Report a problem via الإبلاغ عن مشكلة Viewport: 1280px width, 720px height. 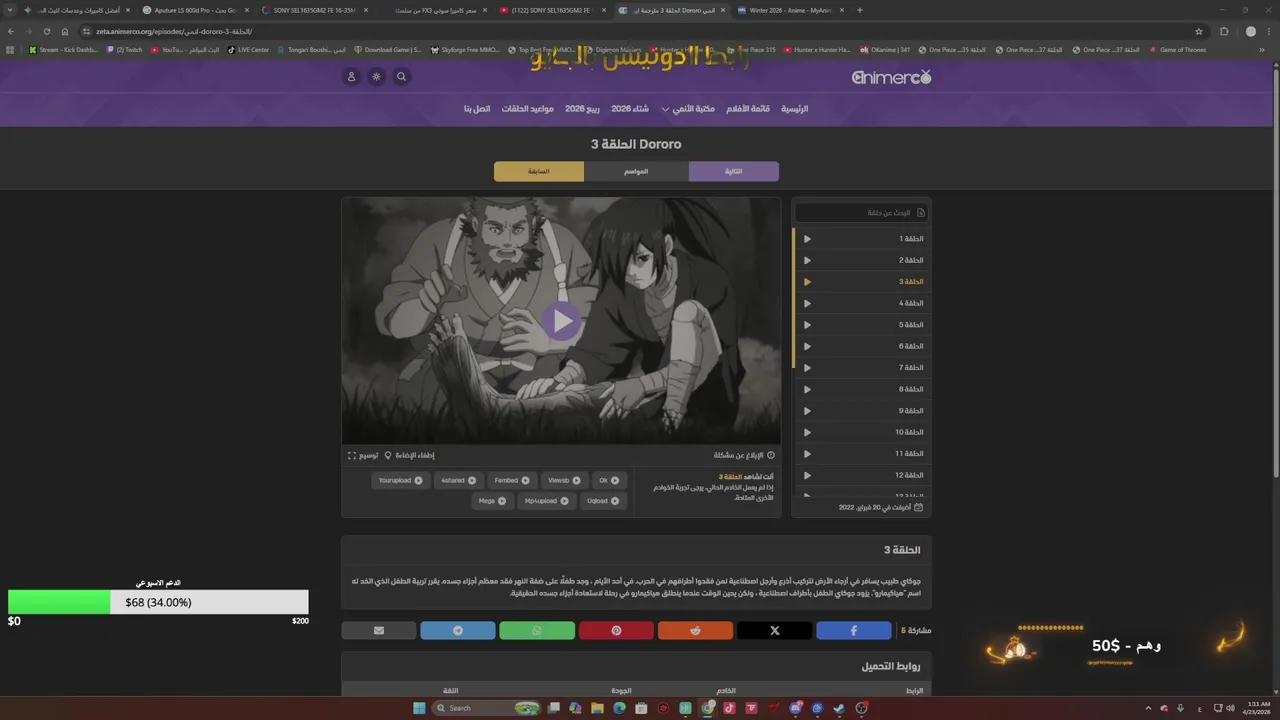744,455
